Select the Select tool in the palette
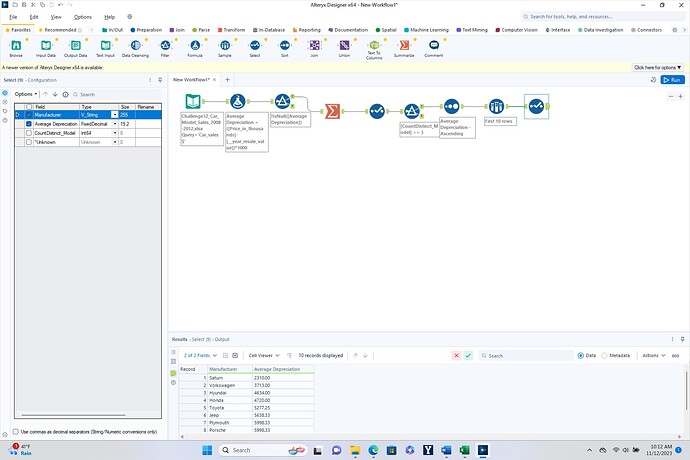The height and width of the screenshot is (460, 690). (x=255, y=45)
